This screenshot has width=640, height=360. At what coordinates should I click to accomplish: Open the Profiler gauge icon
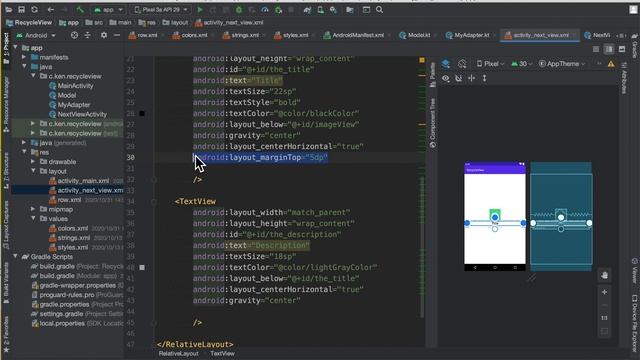tap(265, 9)
